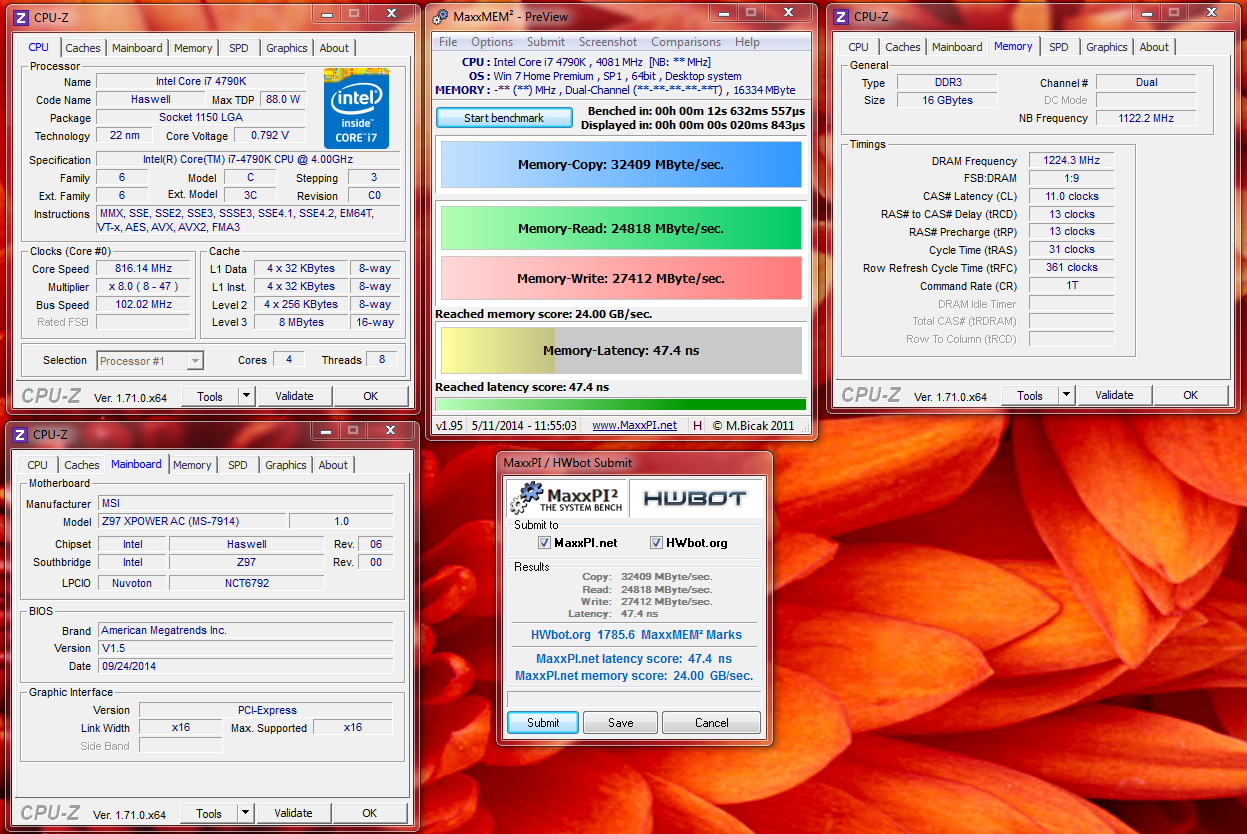Viewport: 1247px width, 834px height.
Task: Click the HWbot.org 1785.6 MaxxMEM² Marks text
Action: [x=636, y=635]
